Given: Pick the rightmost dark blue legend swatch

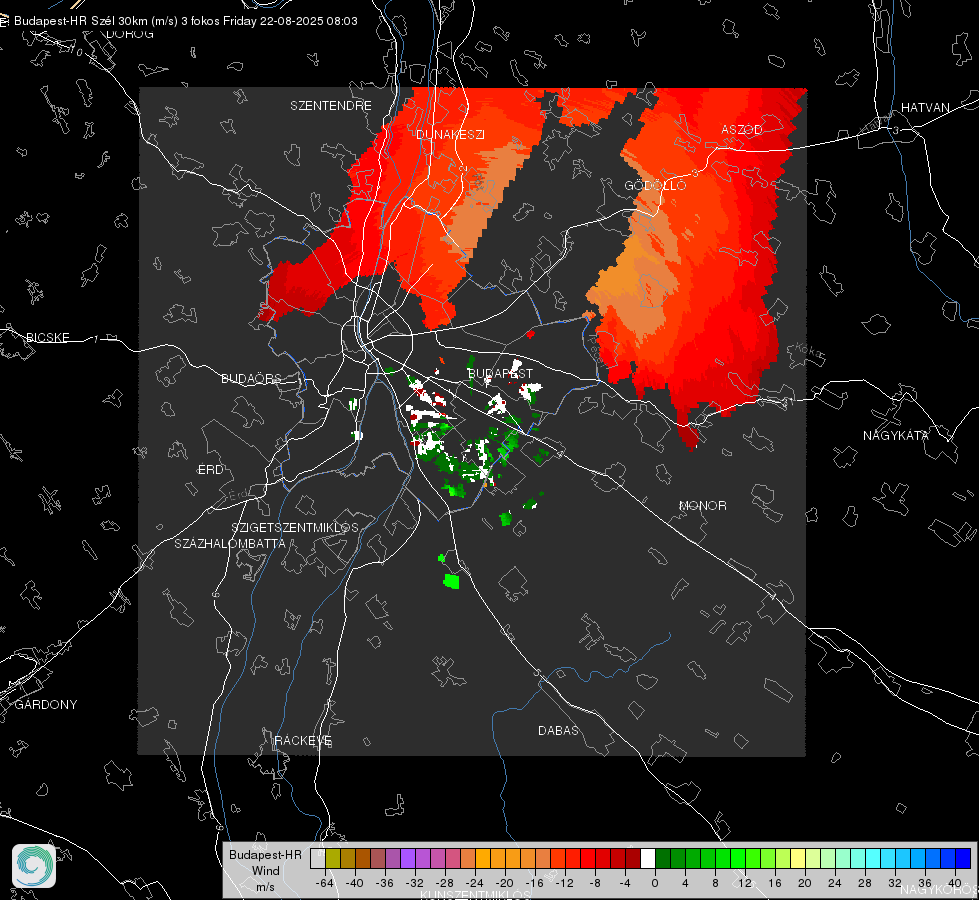Looking at the screenshot, I should (963, 858).
